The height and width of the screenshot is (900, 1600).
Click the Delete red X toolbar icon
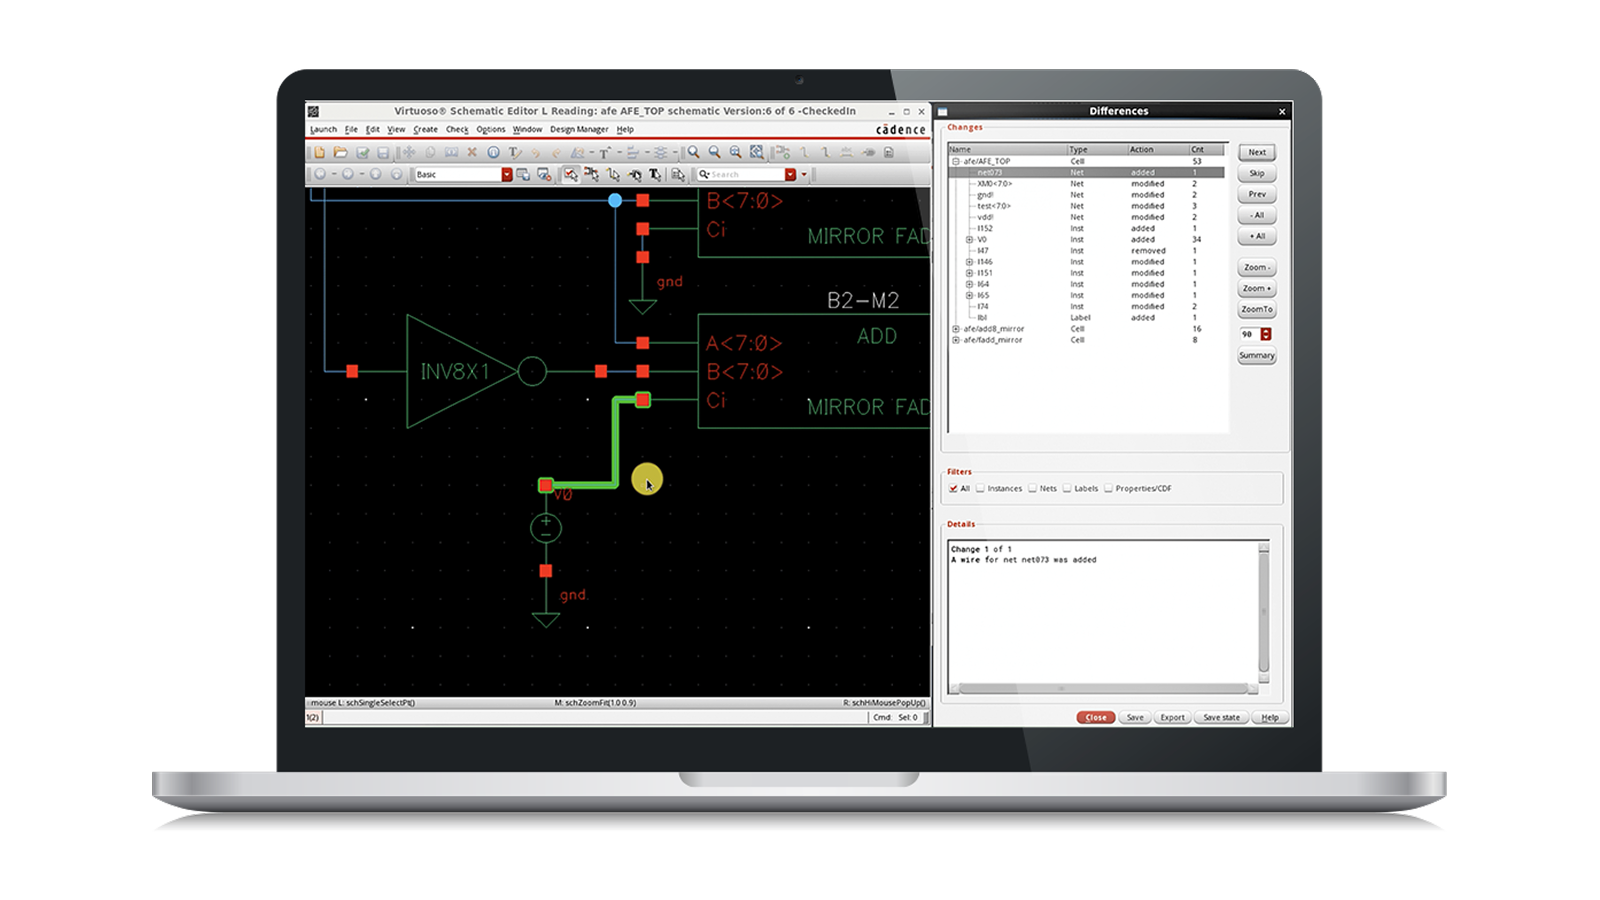(472, 153)
